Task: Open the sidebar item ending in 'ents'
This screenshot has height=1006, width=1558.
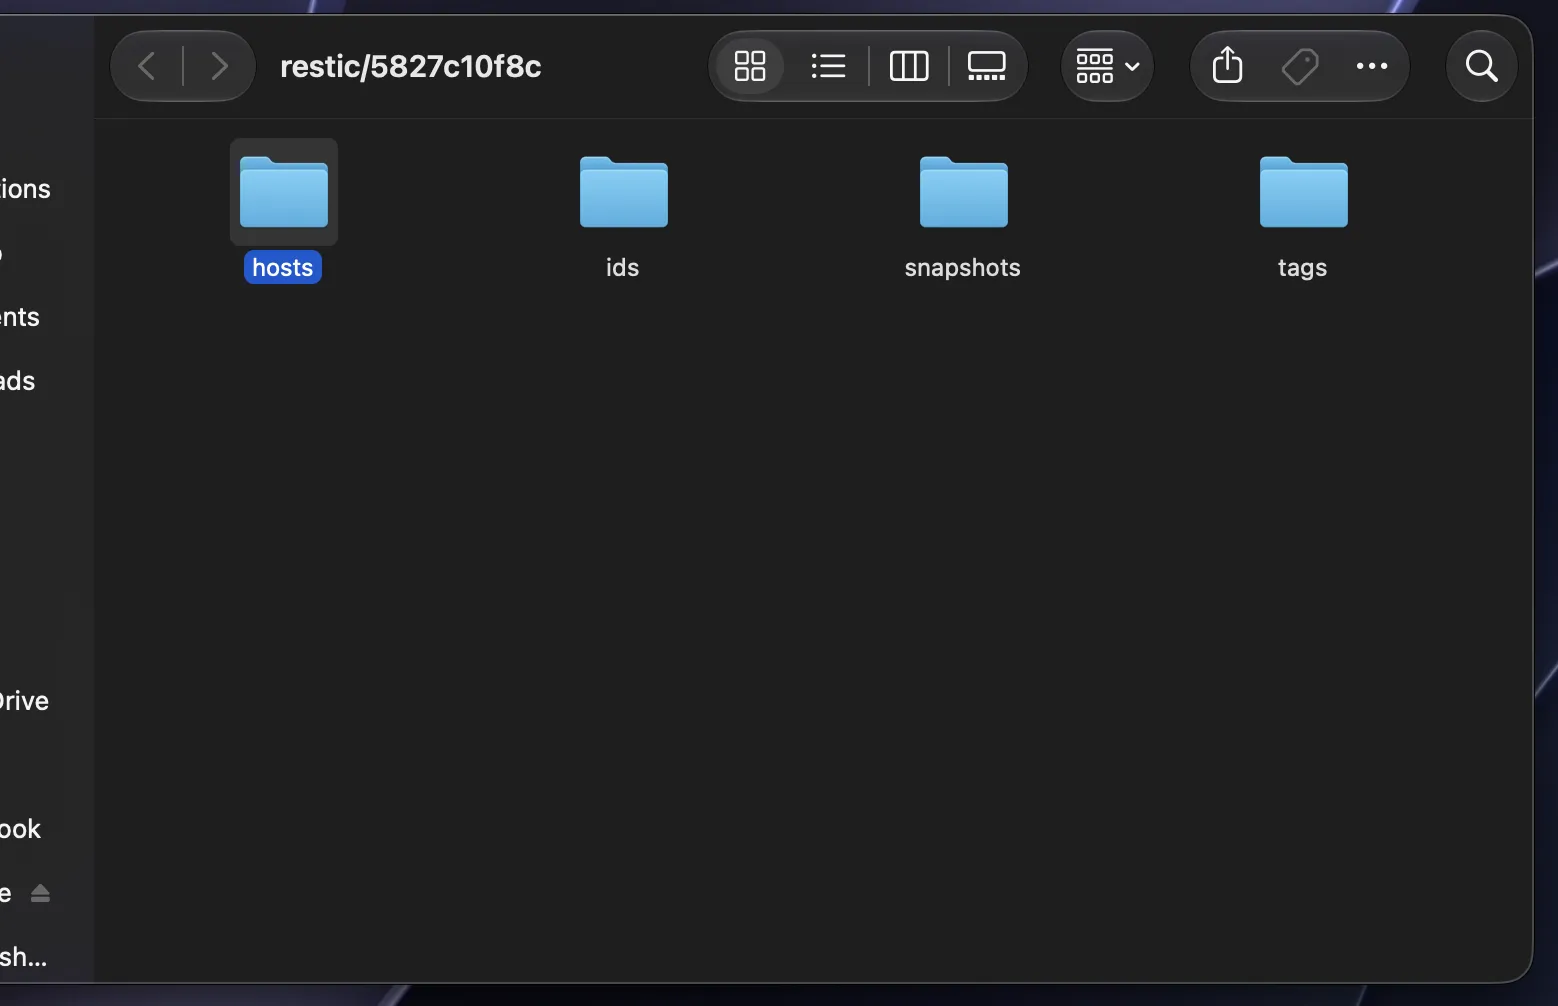Action: (x=20, y=317)
